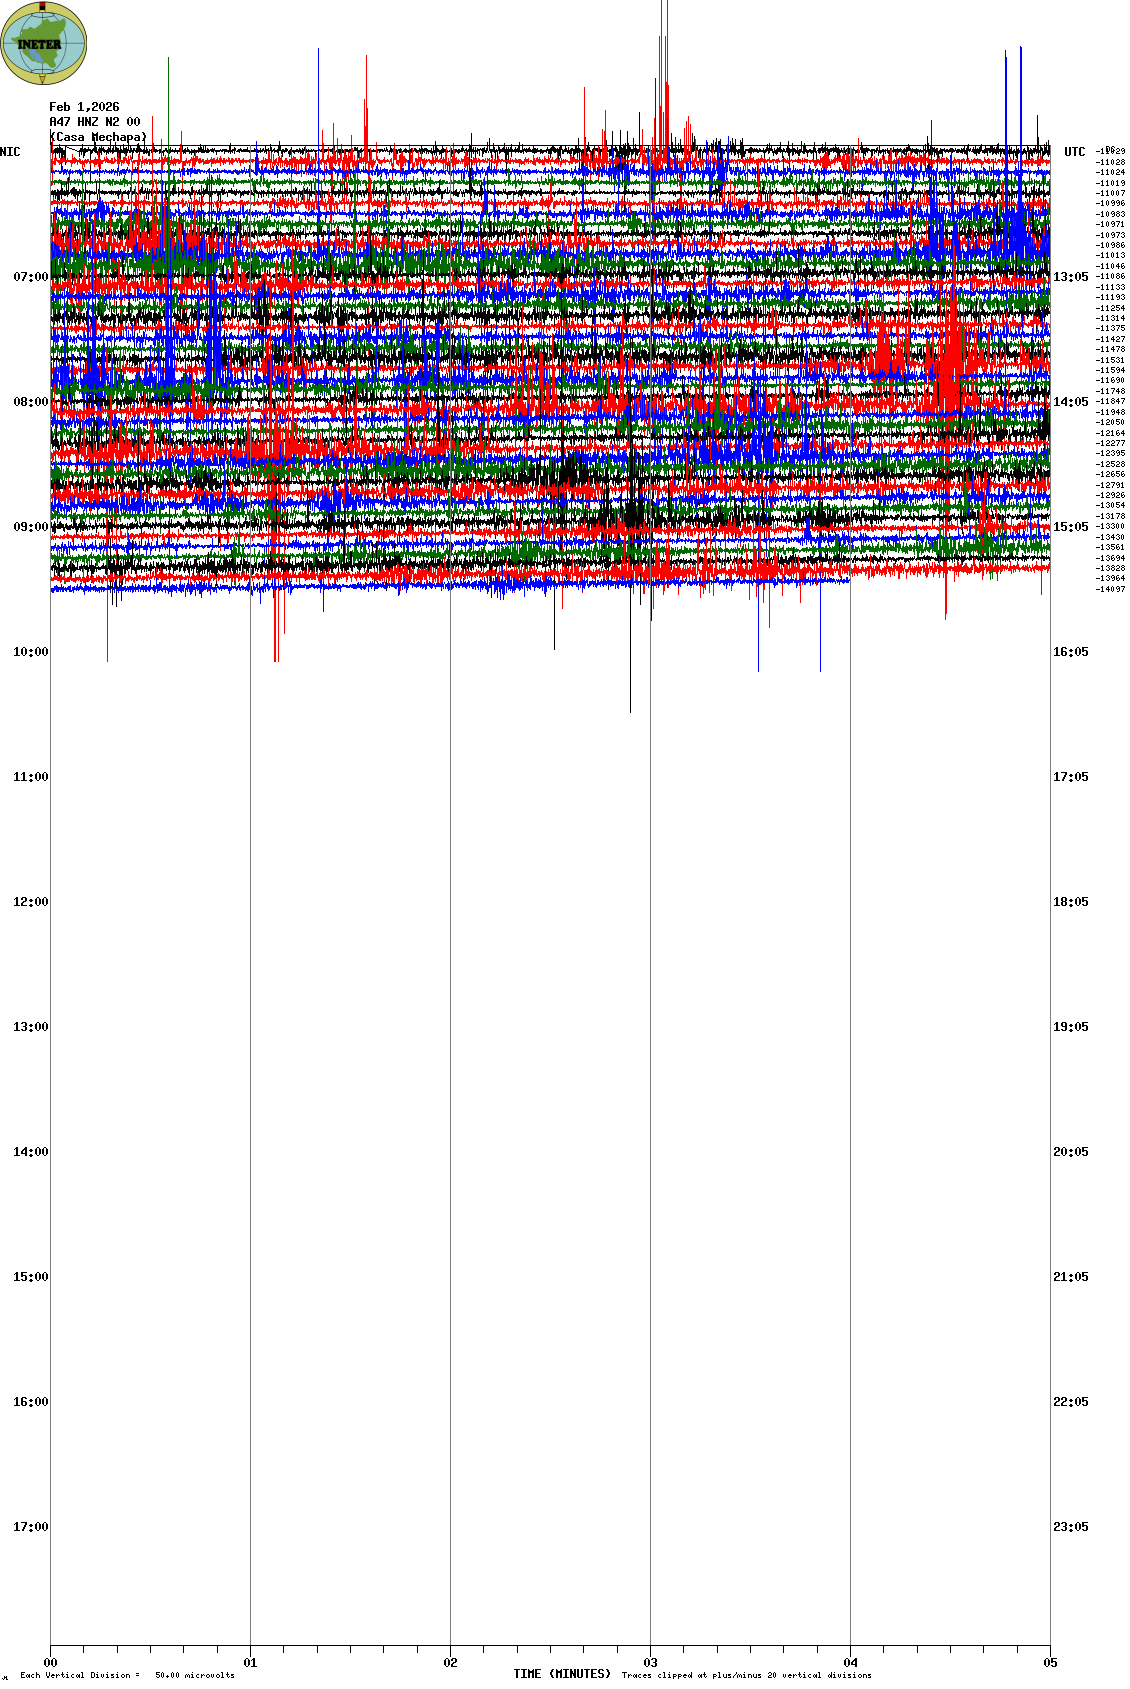Screen dimensions: 1130x1689
Task: Click the 20:05 UTC time label
Action: 1070,1152
